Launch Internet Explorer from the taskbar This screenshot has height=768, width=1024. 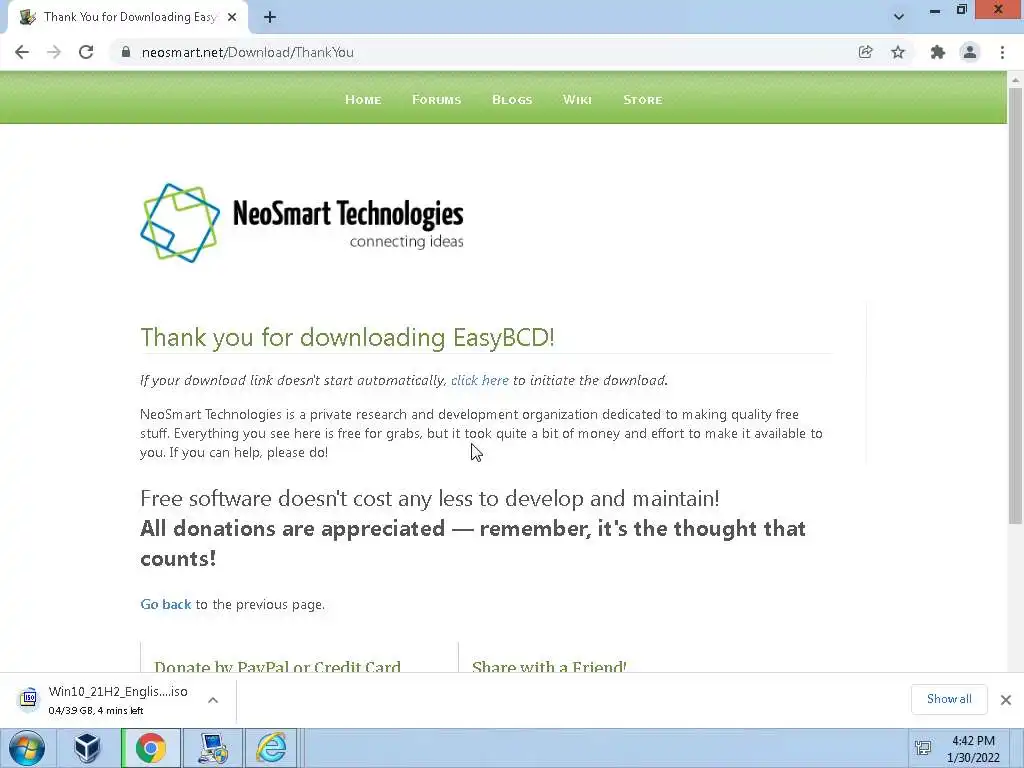(272, 748)
